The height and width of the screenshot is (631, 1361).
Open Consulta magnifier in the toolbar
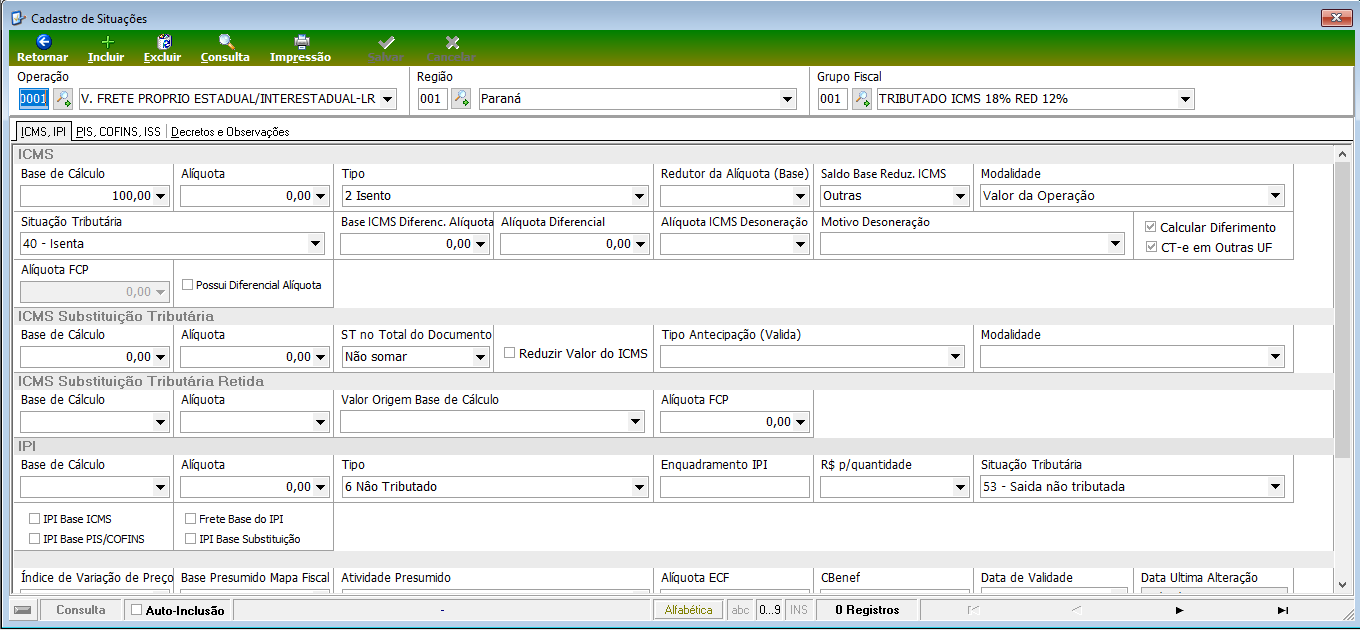[226, 42]
